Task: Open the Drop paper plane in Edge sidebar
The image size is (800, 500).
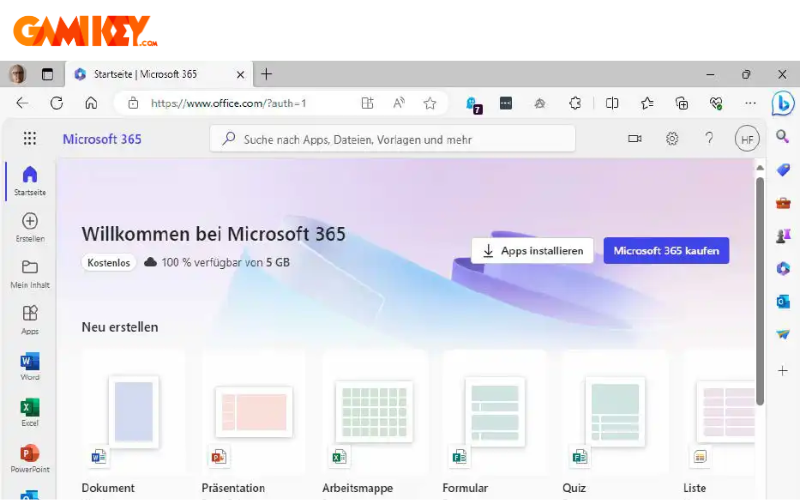Action: click(783, 335)
